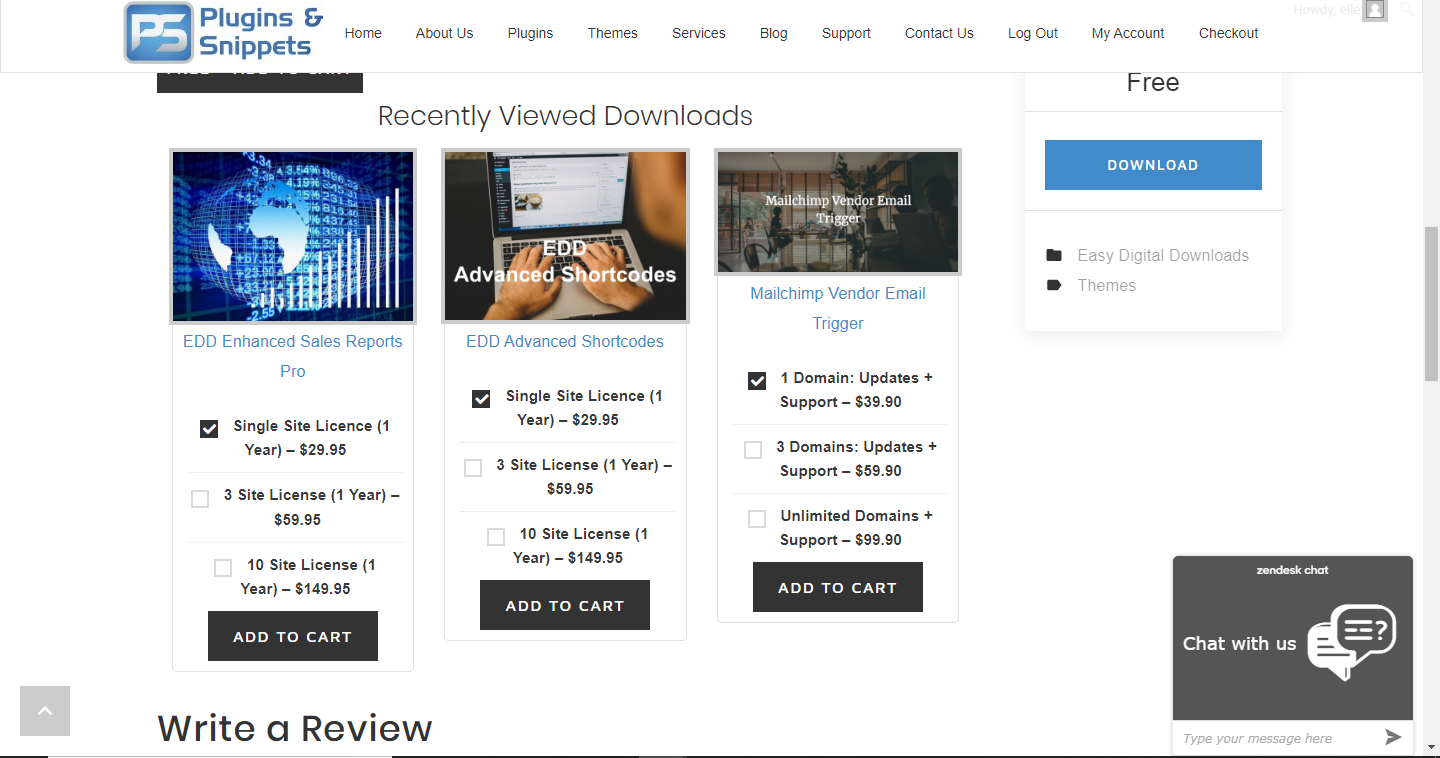
Task: Click the Howdy greeting text
Action: (x=1325, y=10)
